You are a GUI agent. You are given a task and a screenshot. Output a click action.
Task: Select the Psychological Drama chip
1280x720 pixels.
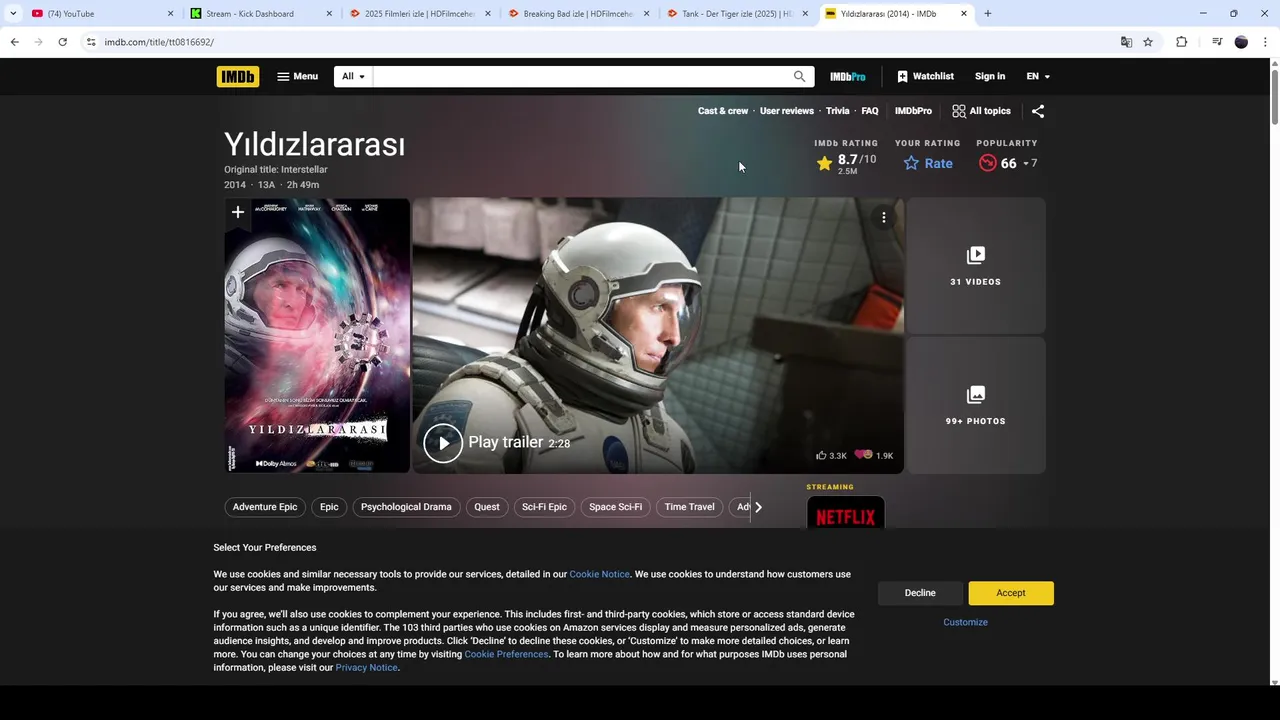coord(406,507)
